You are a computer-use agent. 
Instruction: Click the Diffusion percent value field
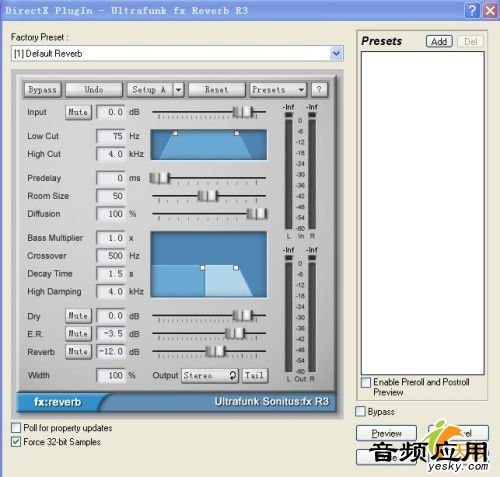click(111, 214)
